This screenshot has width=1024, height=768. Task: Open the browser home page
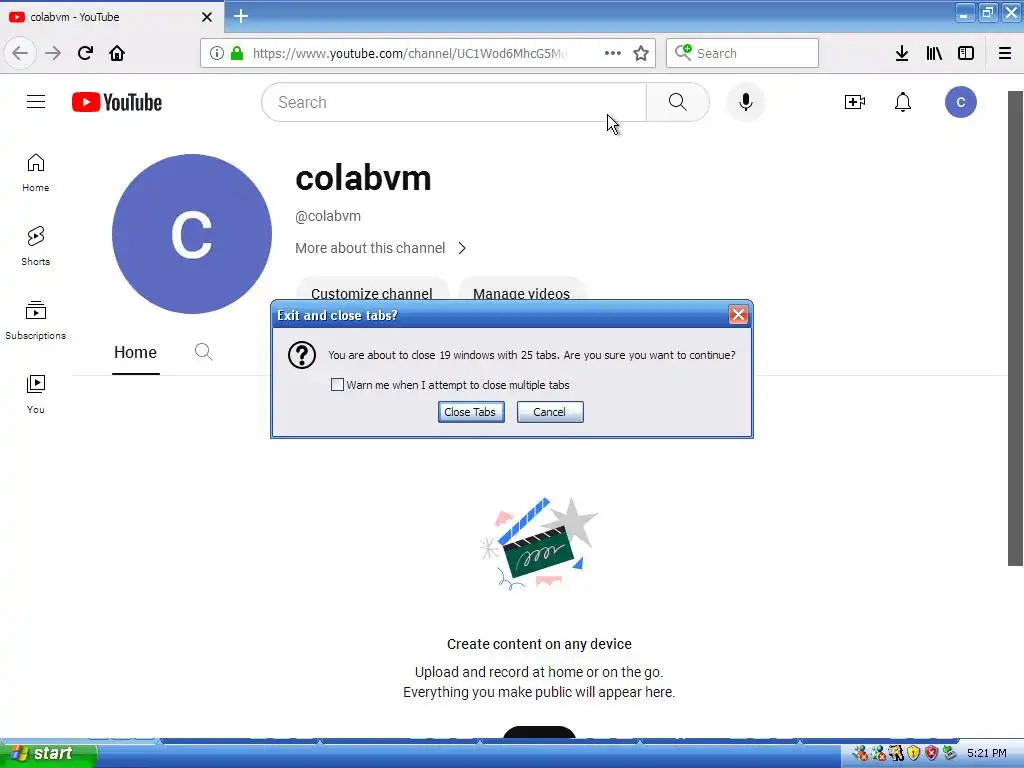pyautogui.click(x=117, y=53)
